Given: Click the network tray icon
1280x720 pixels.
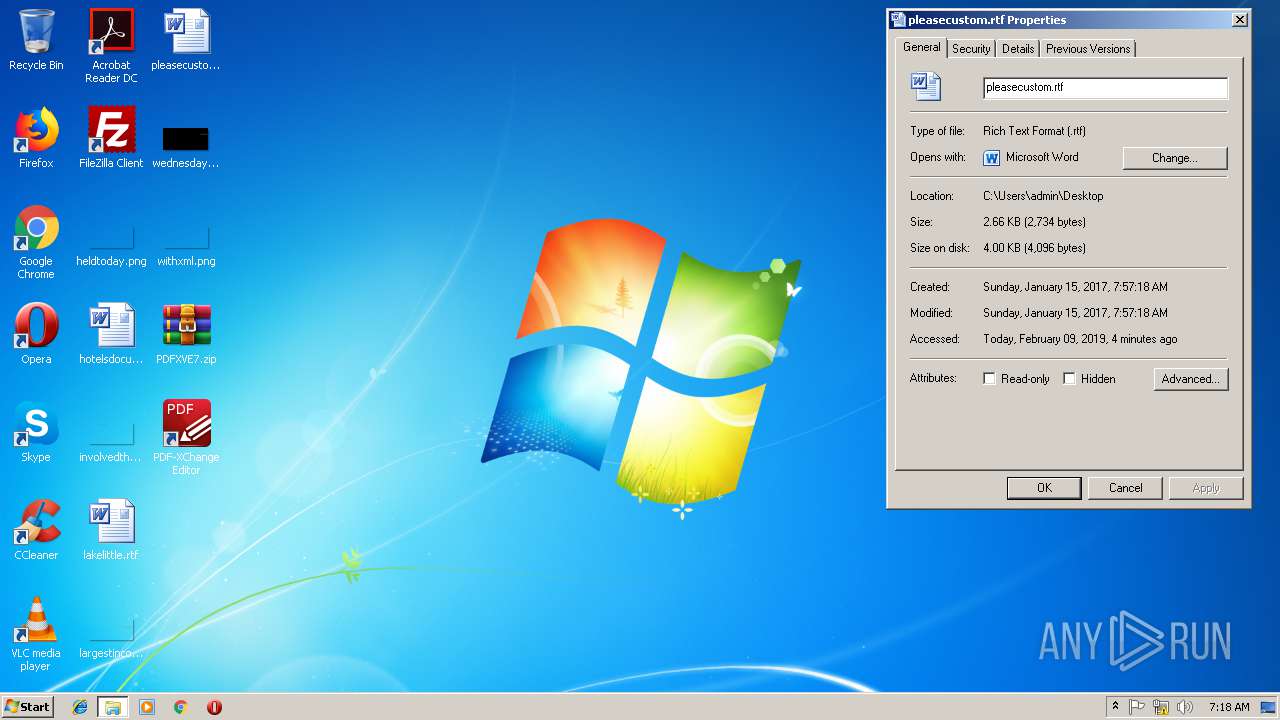Looking at the screenshot, I should coord(1161,707).
